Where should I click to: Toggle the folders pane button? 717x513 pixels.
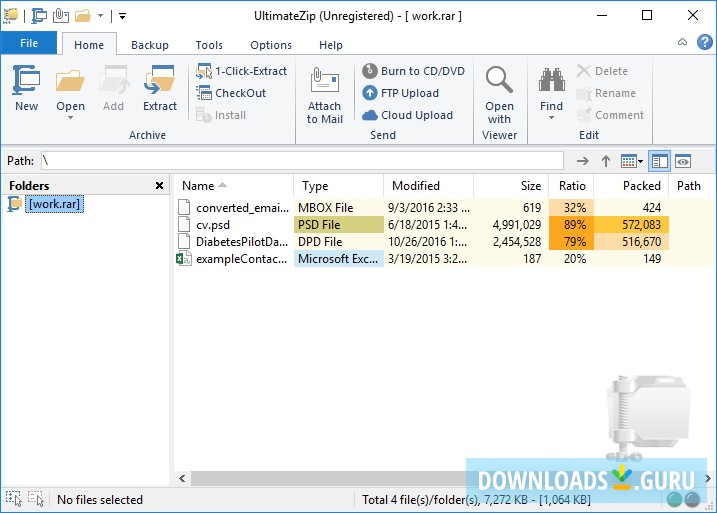click(x=659, y=161)
